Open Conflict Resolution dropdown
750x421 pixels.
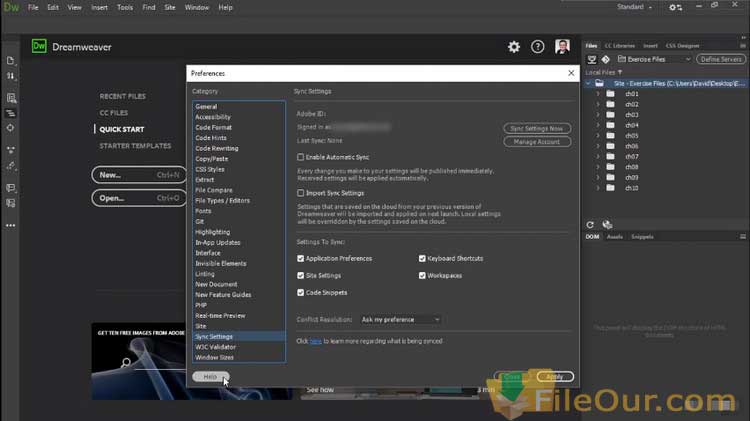point(400,320)
